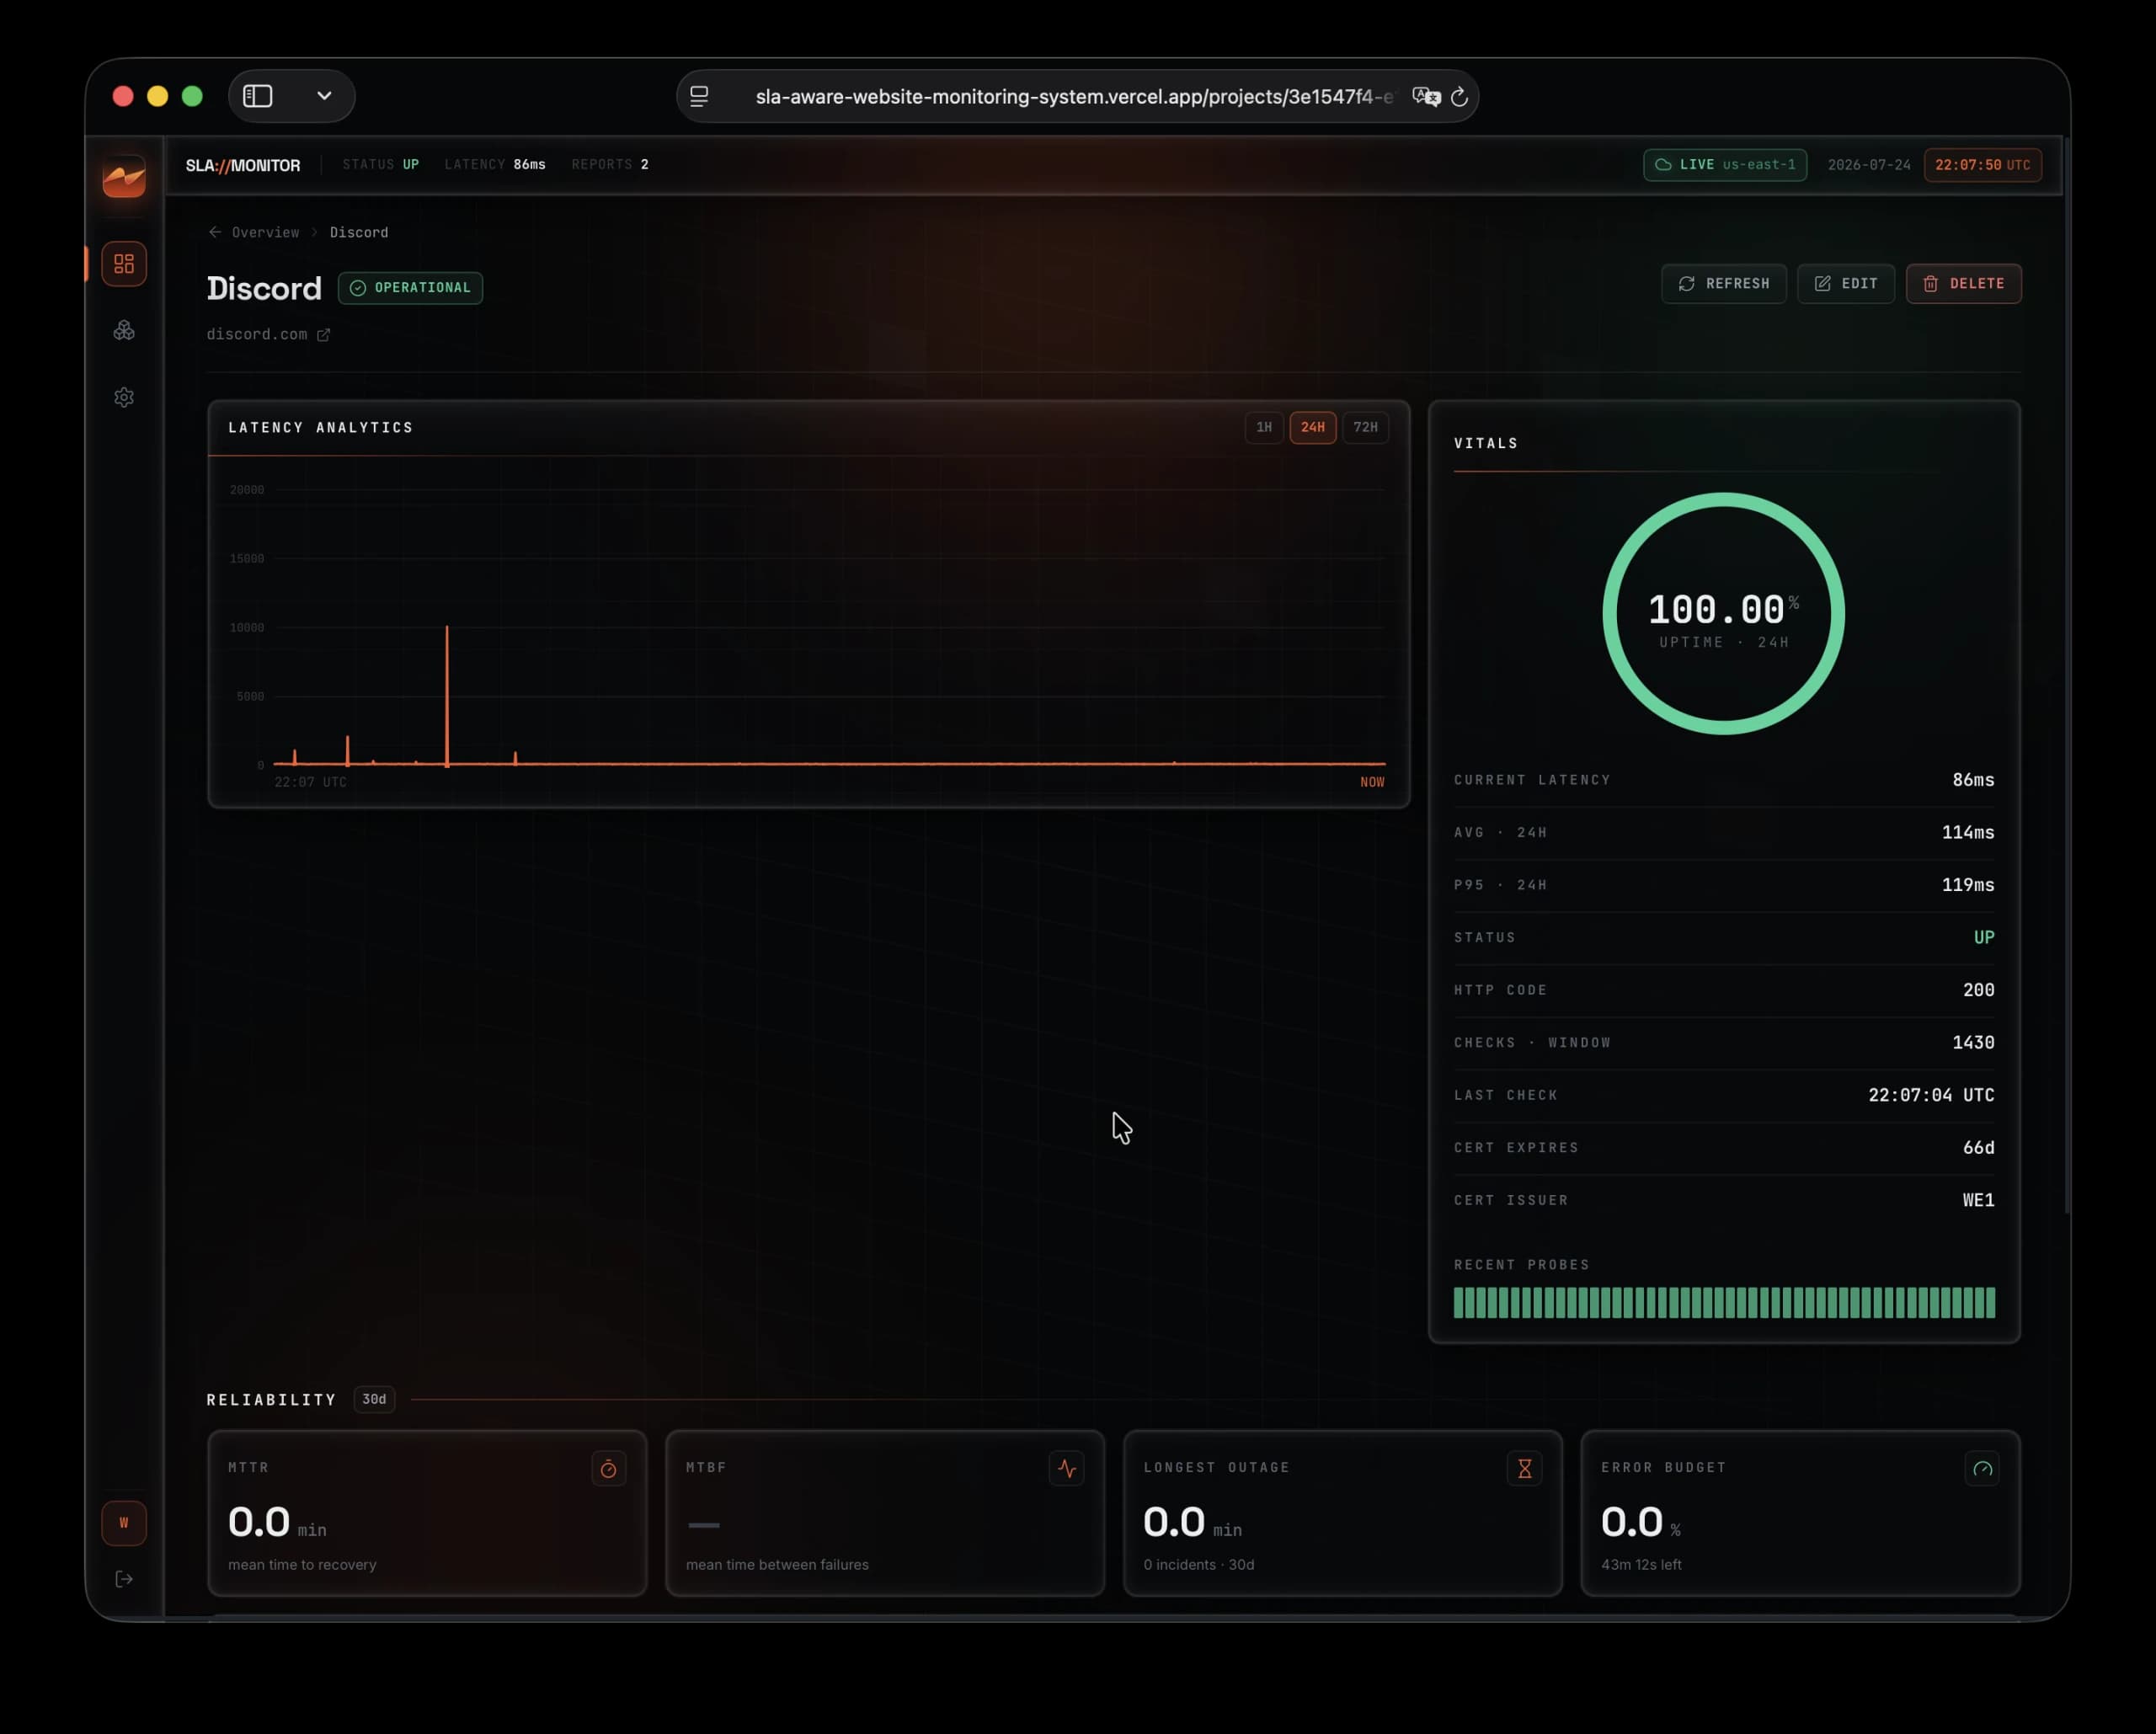2156x1734 pixels.
Task: Toggle the browser sidebar panel icon
Action: pyautogui.click(x=258, y=96)
